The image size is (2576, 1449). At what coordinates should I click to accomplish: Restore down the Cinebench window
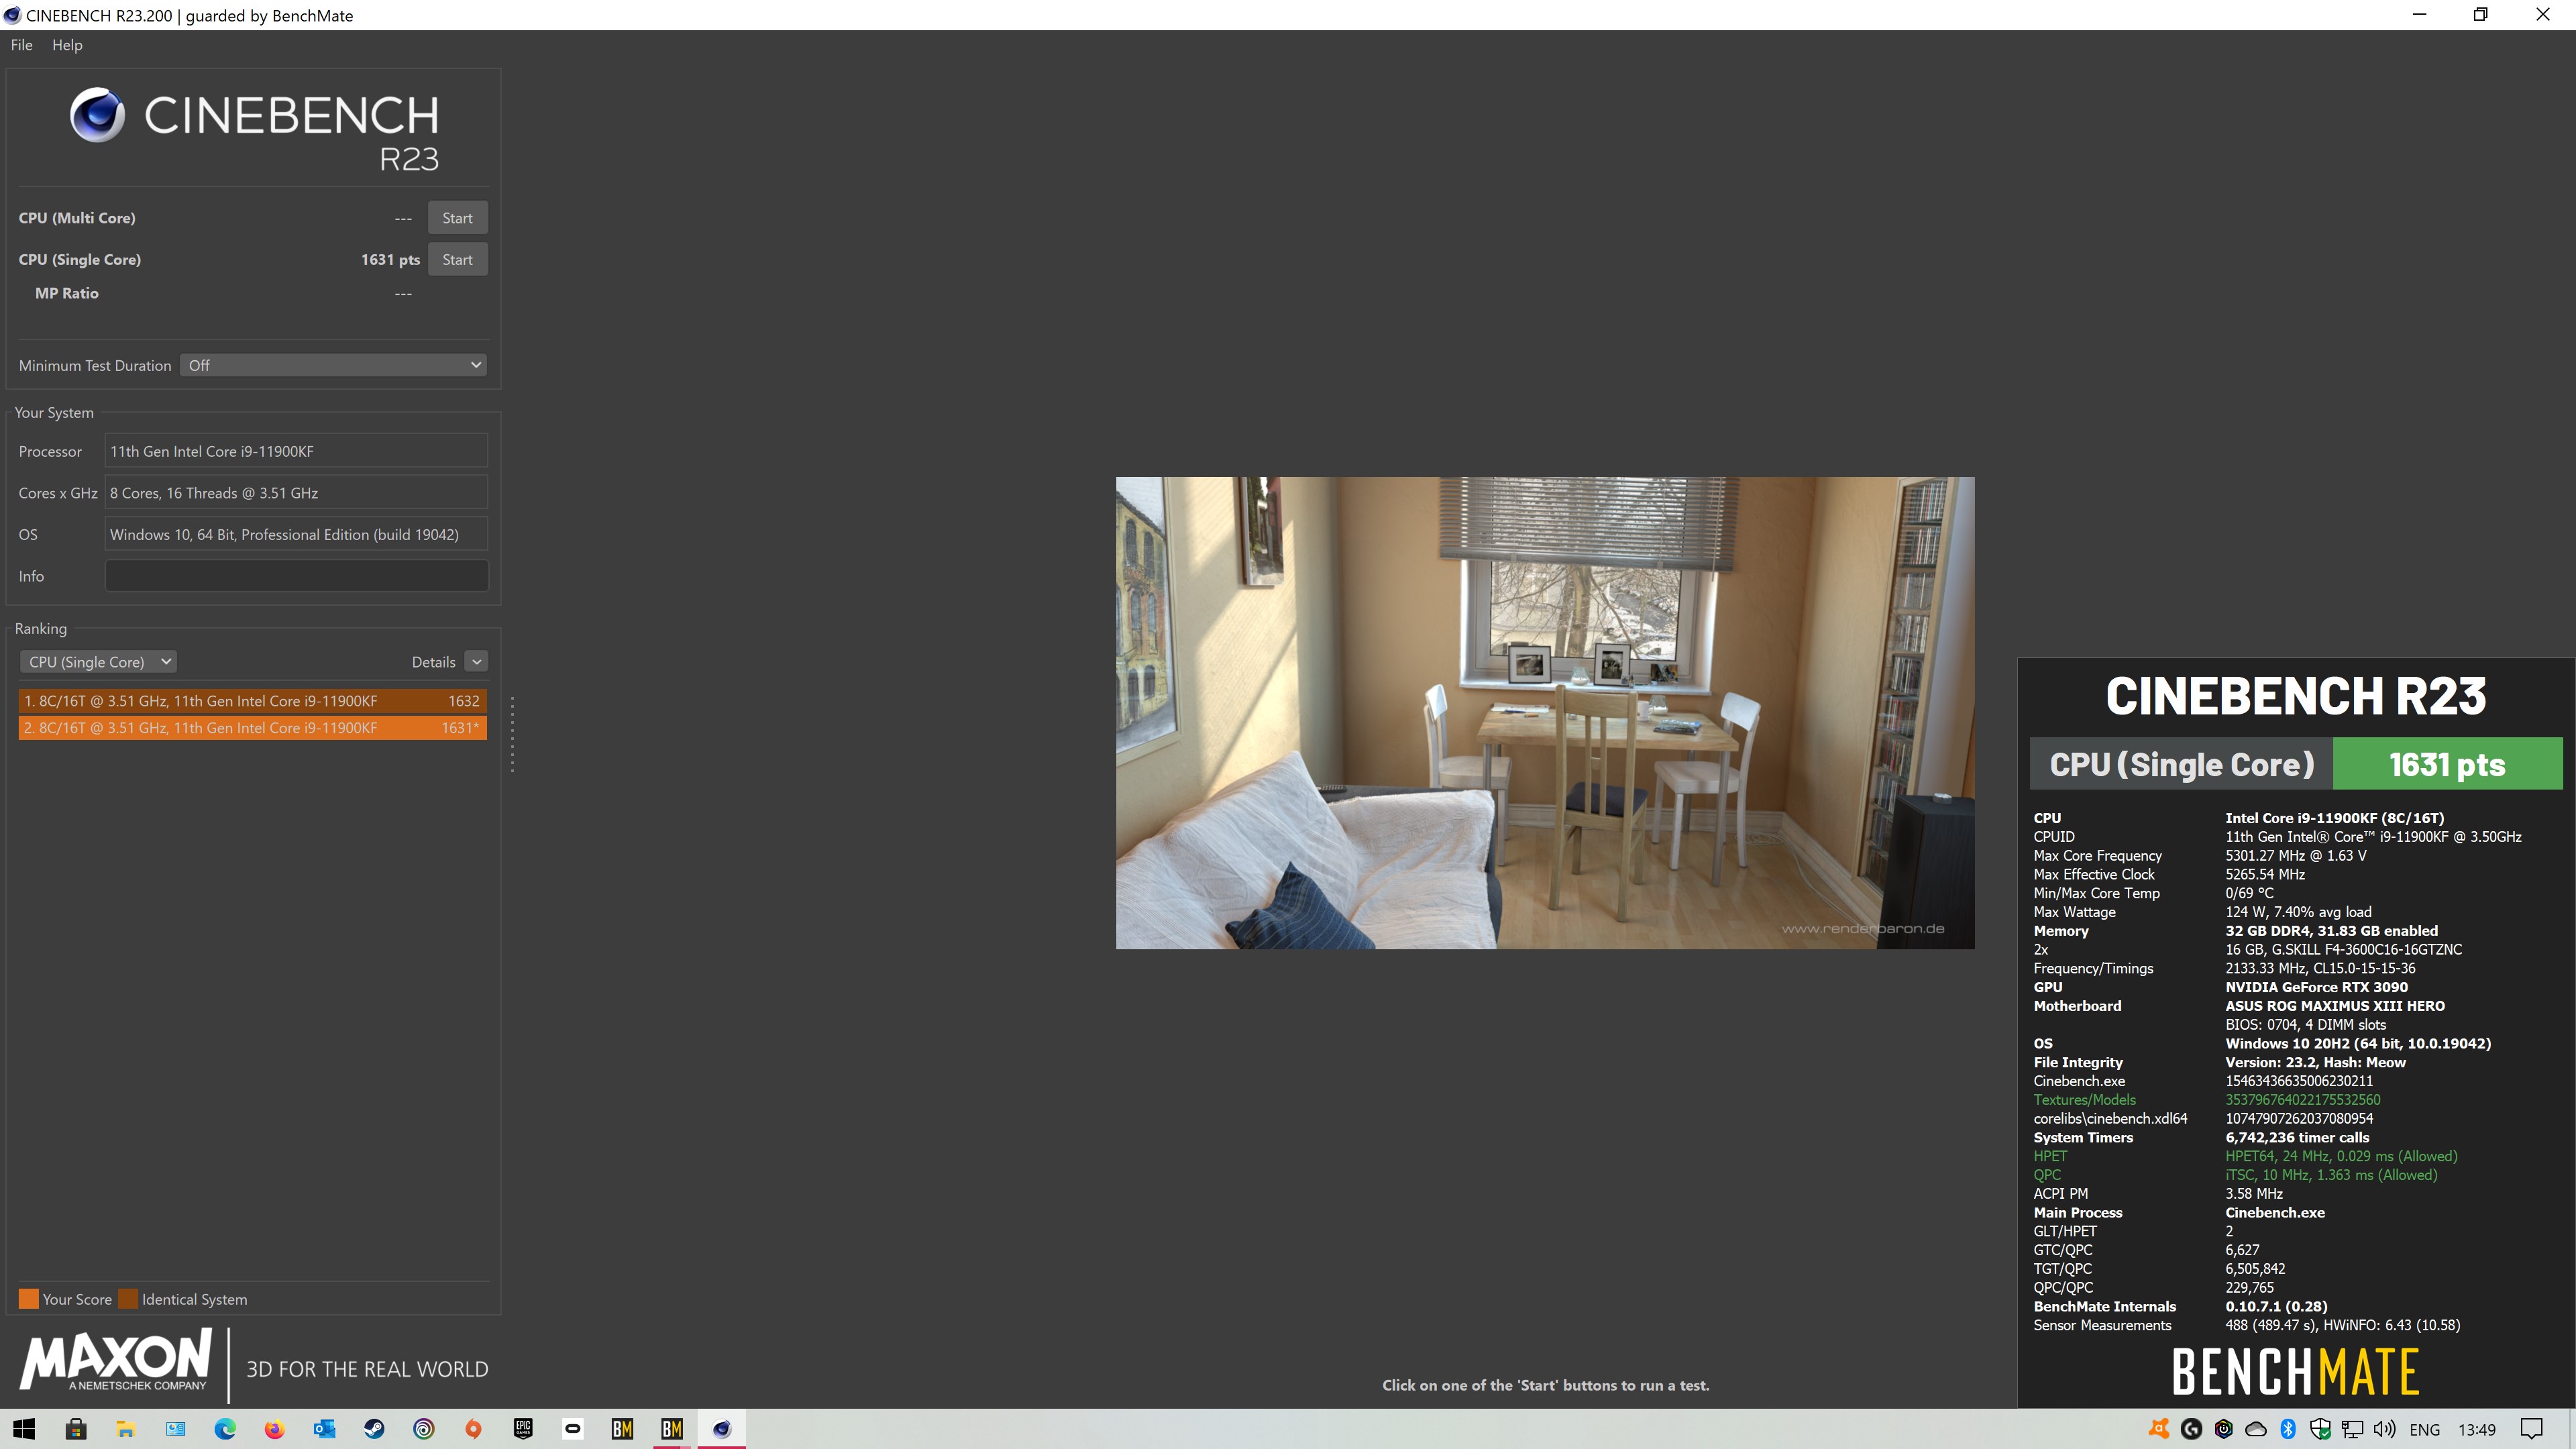click(x=2481, y=15)
